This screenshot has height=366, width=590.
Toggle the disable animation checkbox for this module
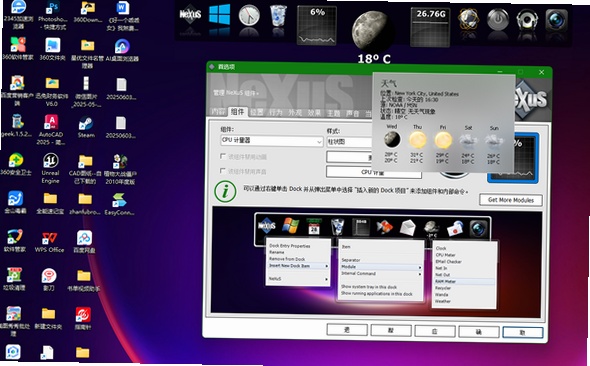click(x=223, y=156)
